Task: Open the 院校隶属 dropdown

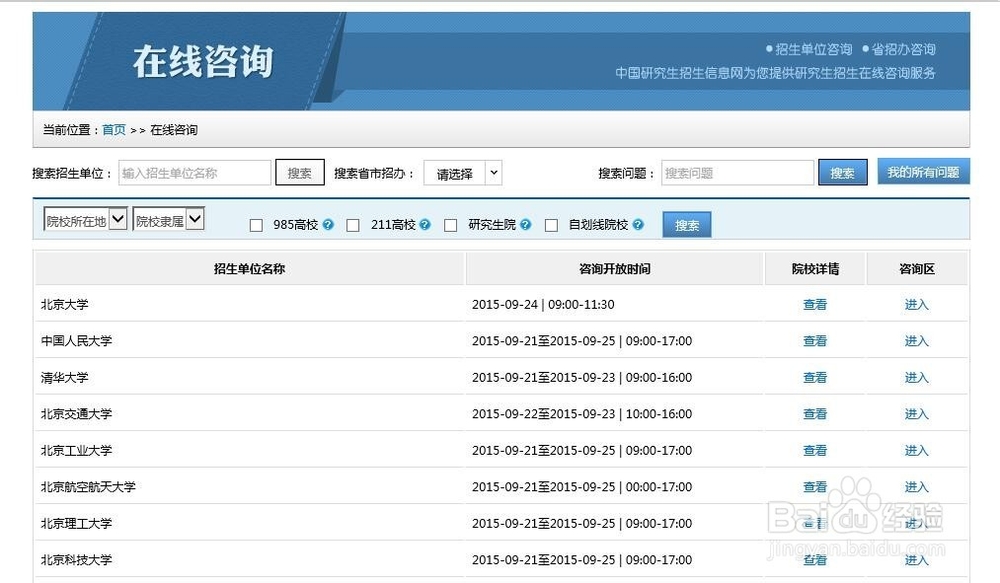Action: (168, 220)
